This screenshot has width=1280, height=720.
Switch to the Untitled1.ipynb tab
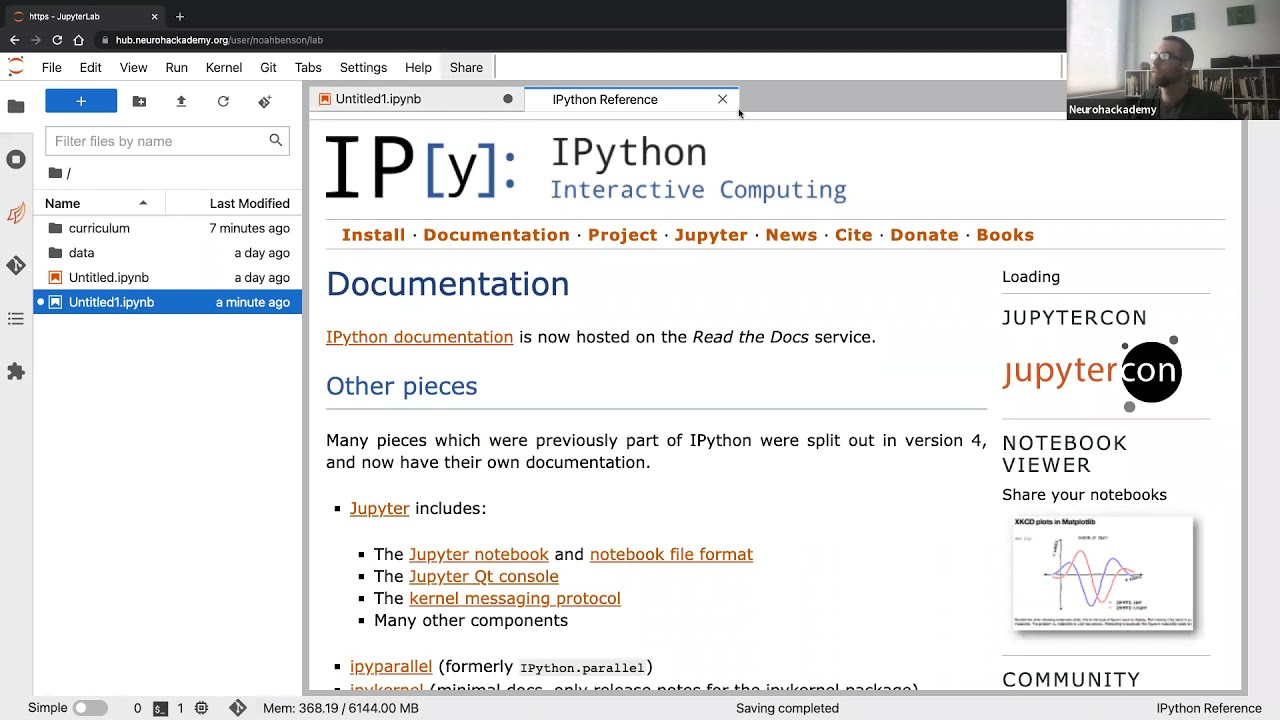tap(415, 99)
